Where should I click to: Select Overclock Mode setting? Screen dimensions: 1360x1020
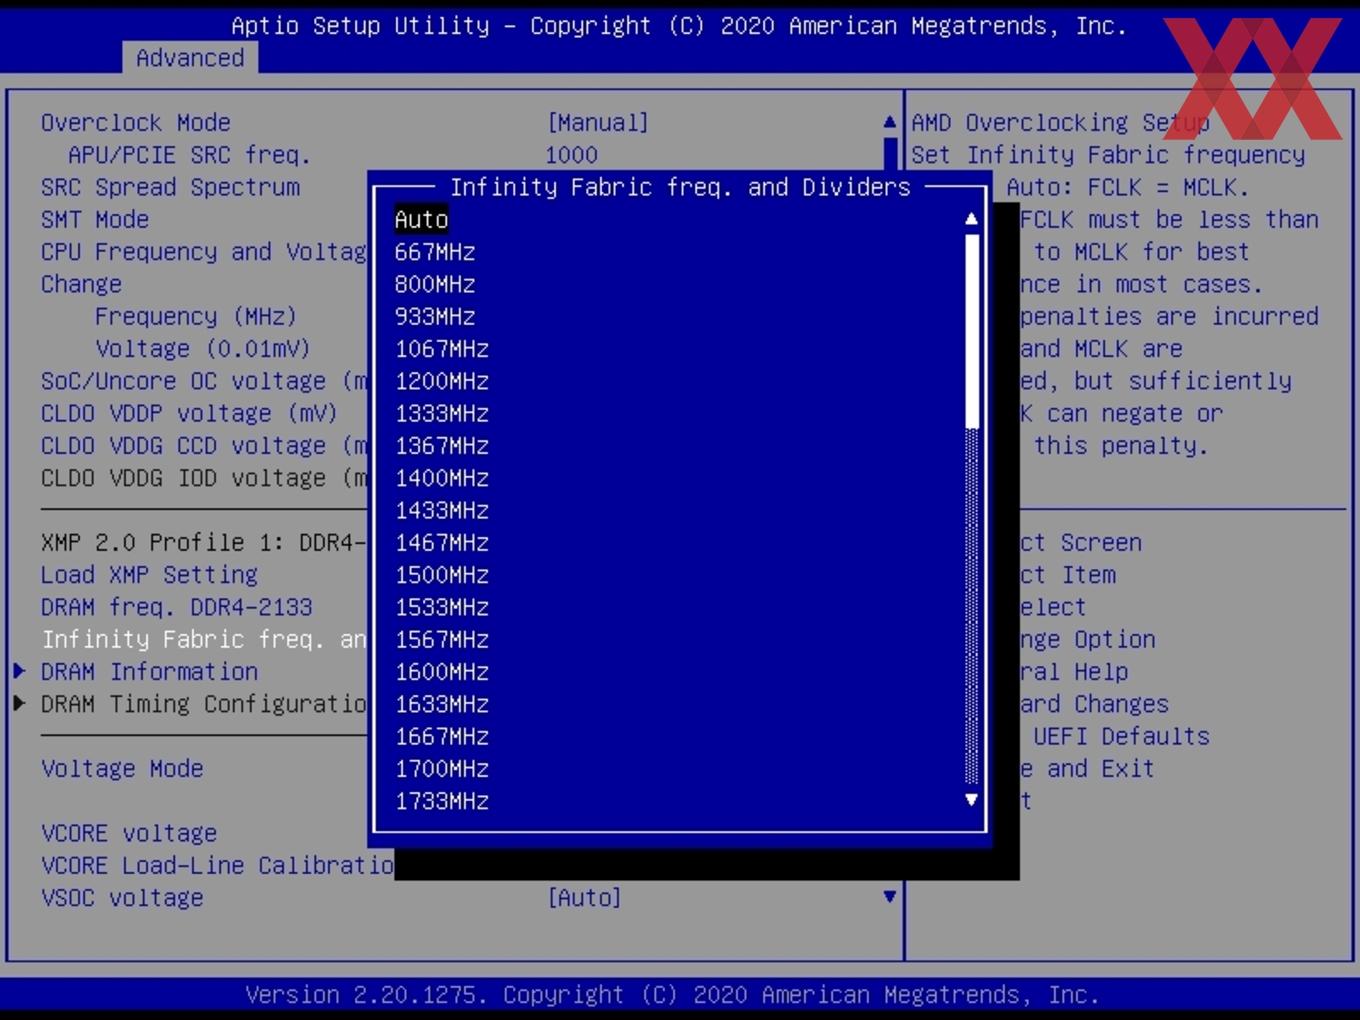click(x=136, y=123)
